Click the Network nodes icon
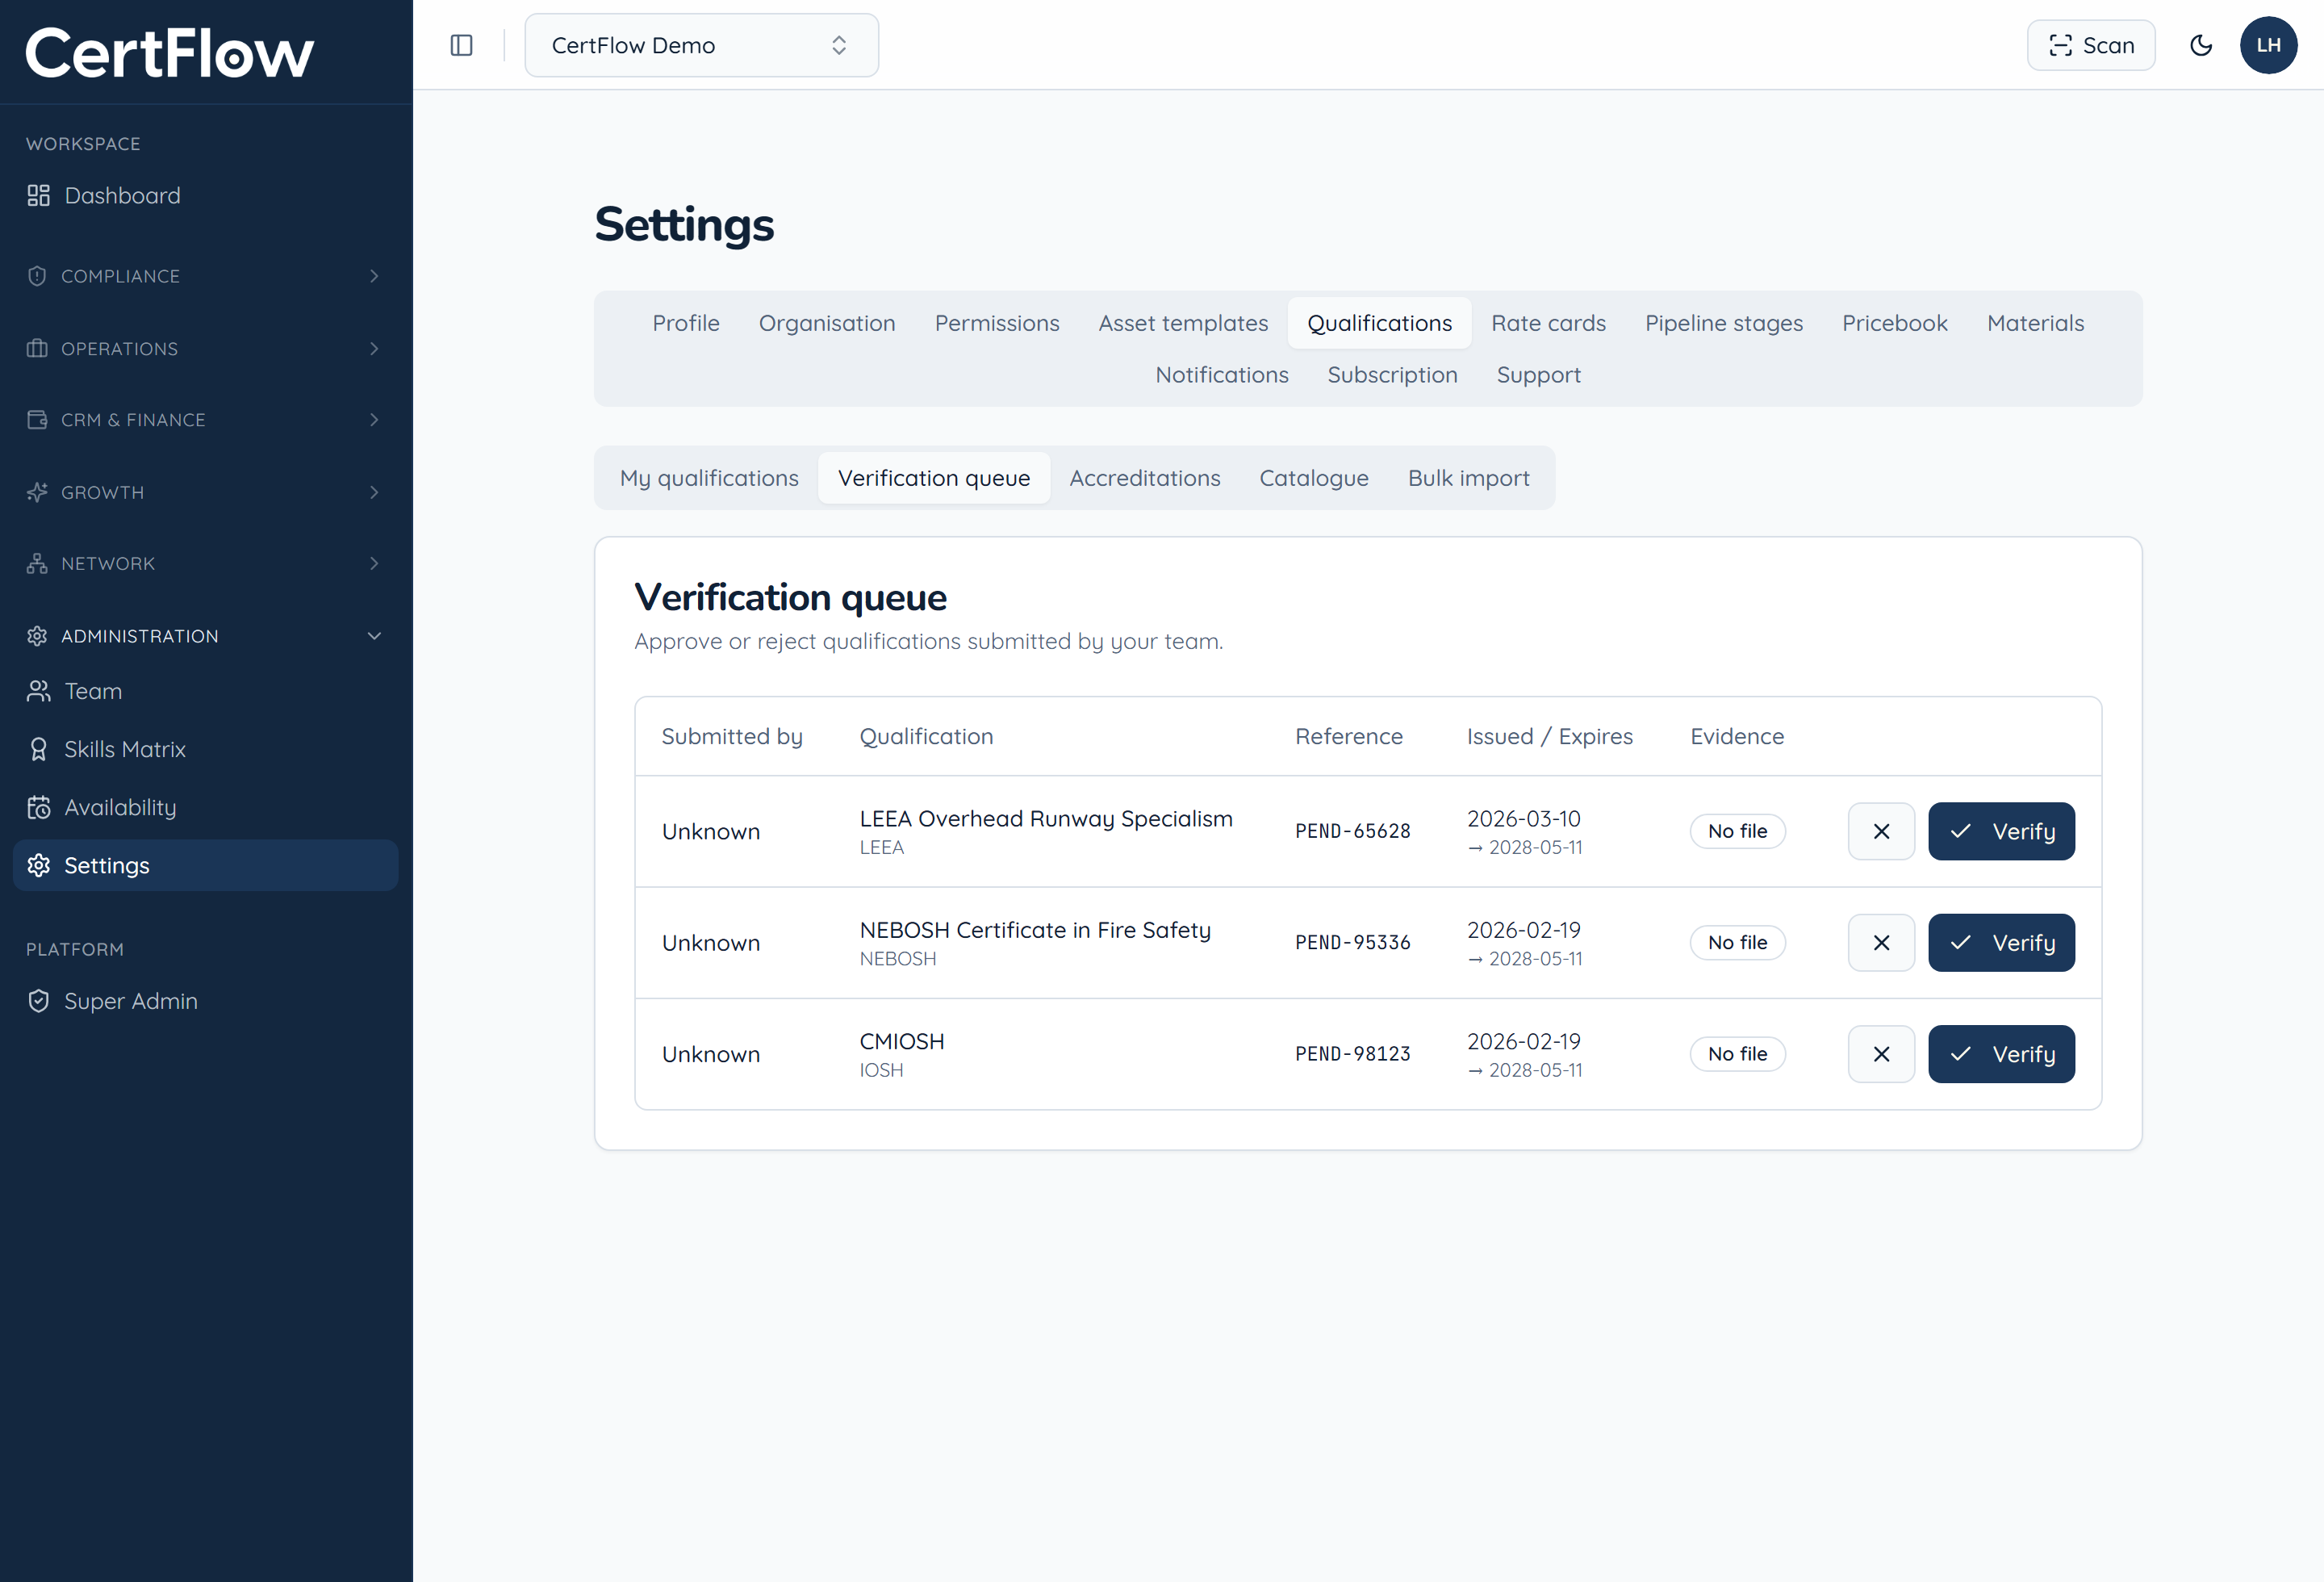 [37, 564]
